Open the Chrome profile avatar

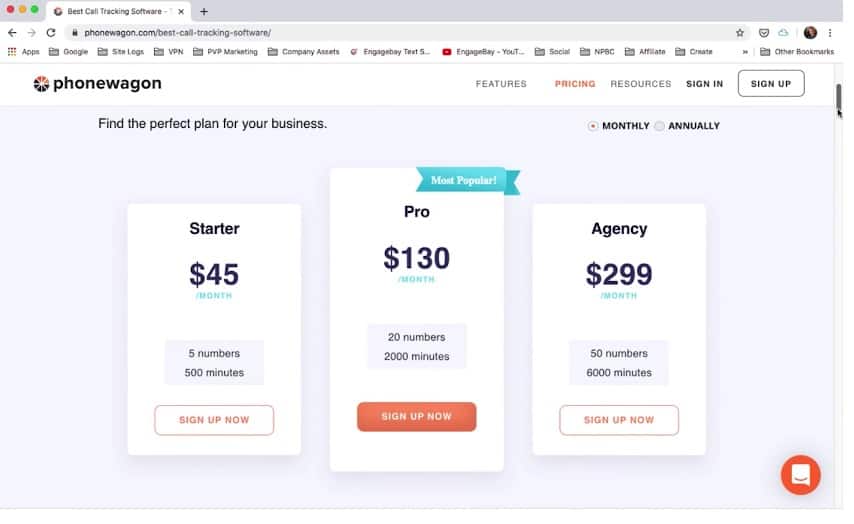[x=810, y=32]
